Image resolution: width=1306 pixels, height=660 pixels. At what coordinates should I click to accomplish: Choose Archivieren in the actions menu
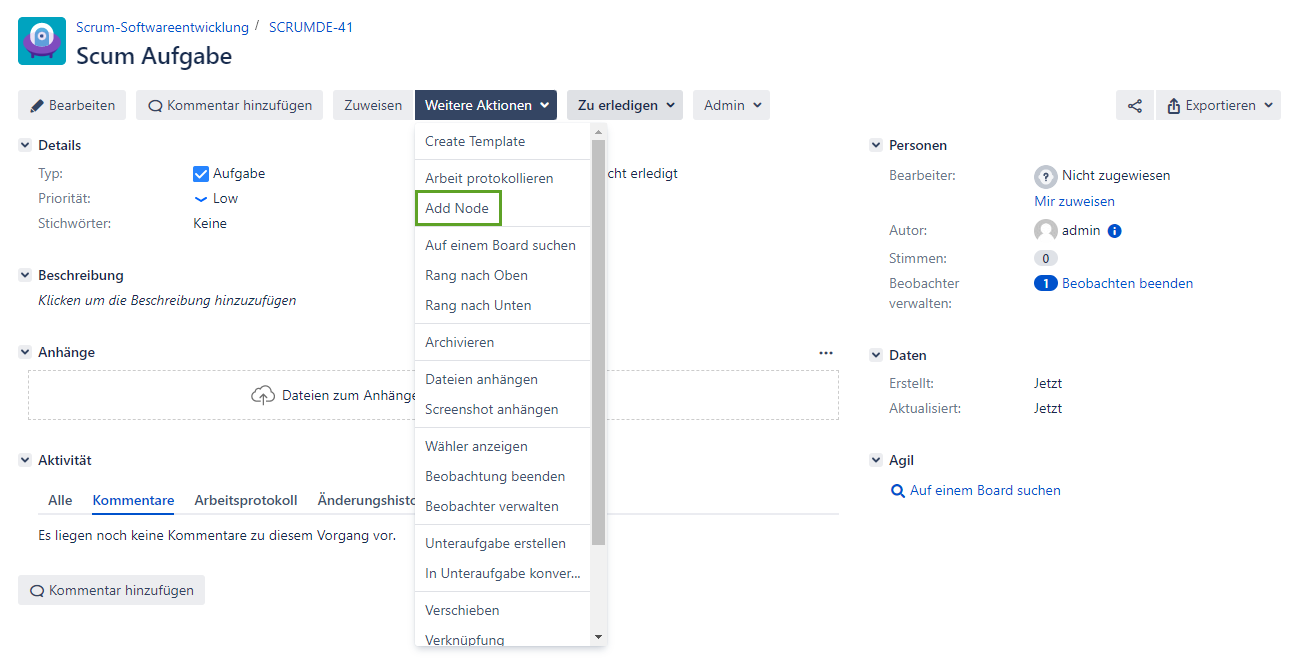[x=459, y=342]
